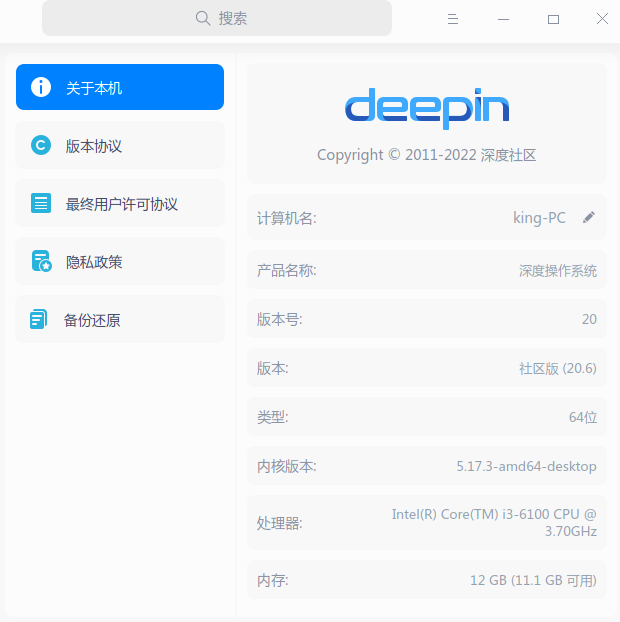Screen dimensions: 620x622
Task: Click the search magnifier icon
Action: click(203, 18)
